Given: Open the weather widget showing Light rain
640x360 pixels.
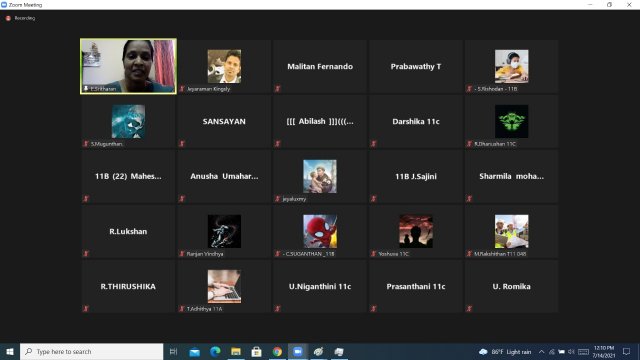Looking at the screenshot, I should tap(505, 352).
